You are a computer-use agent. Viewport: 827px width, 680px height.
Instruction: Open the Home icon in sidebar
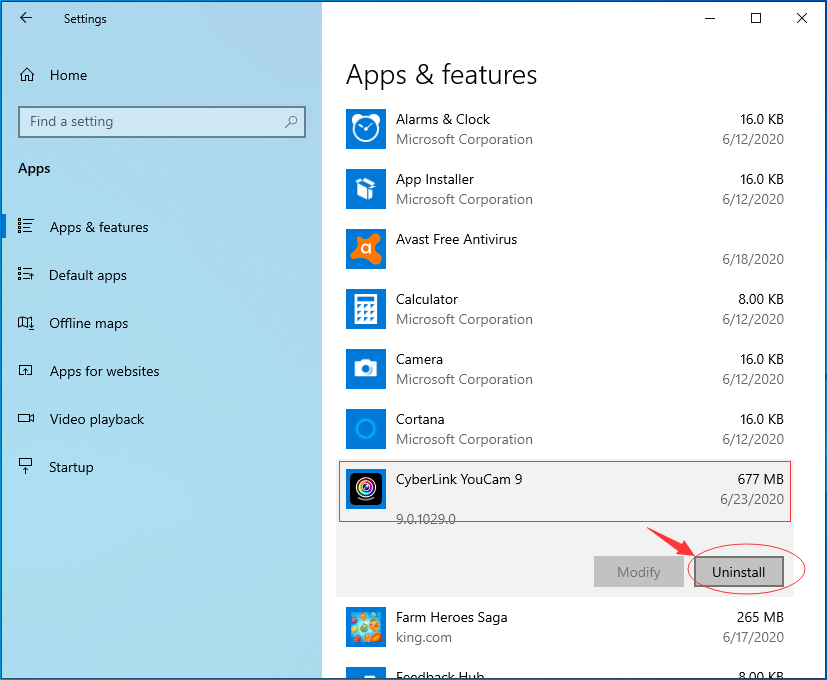coord(27,75)
